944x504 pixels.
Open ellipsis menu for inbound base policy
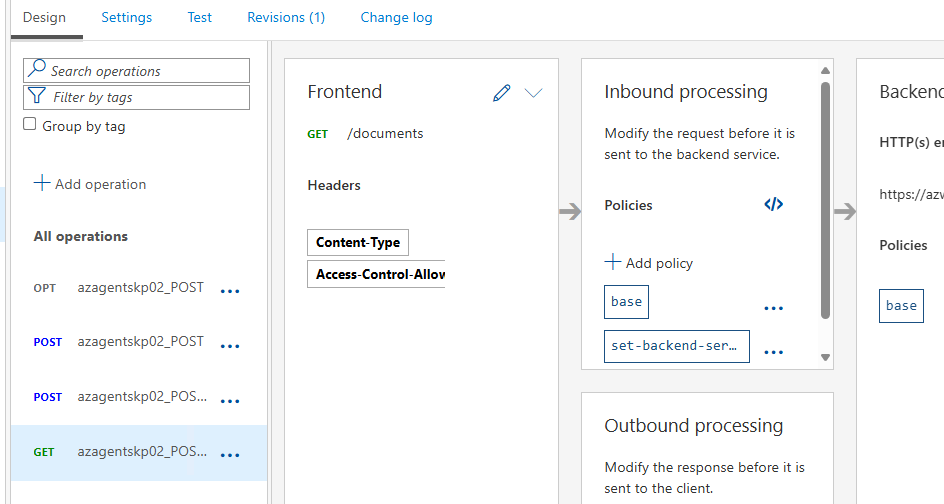click(x=774, y=308)
